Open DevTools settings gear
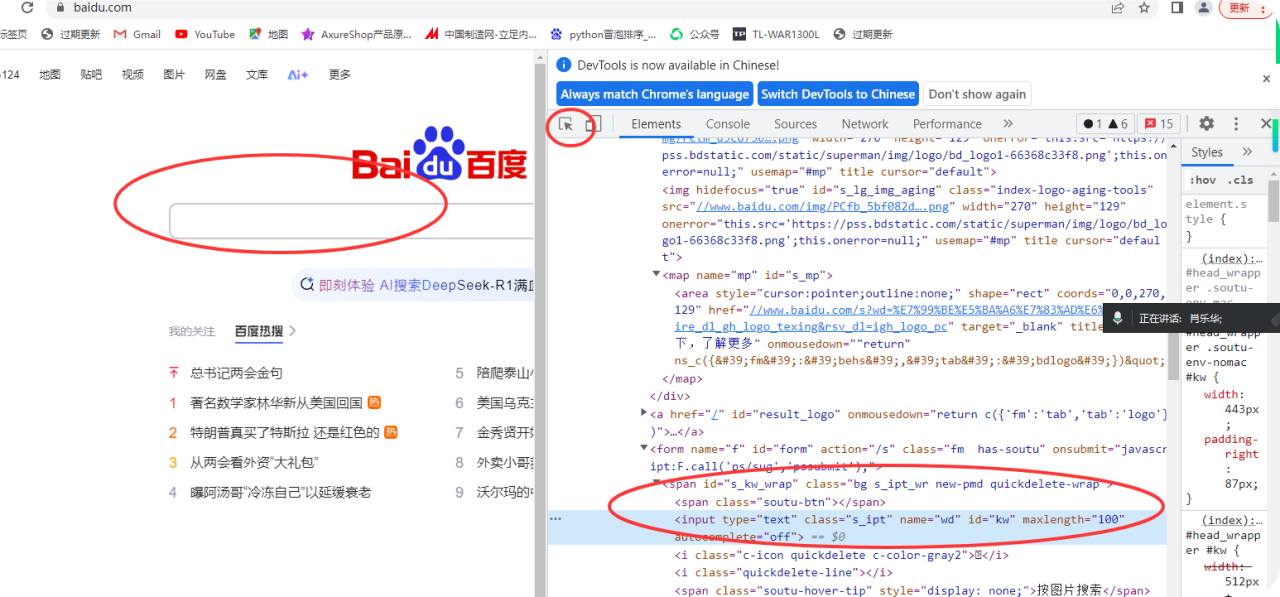Image resolution: width=1280 pixels, height=597 pixels. [1207, 124]
